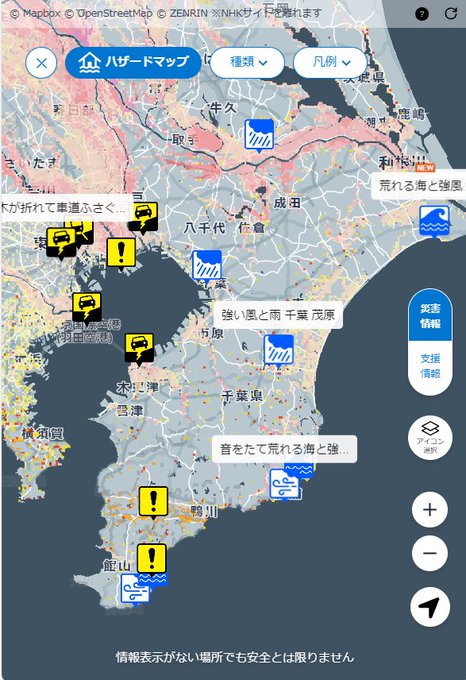Select the rain icon beside 八千代 and 千葉
The height and width of the screenshot is (680, 466).
pyautogui.click(x=207, y=266)
